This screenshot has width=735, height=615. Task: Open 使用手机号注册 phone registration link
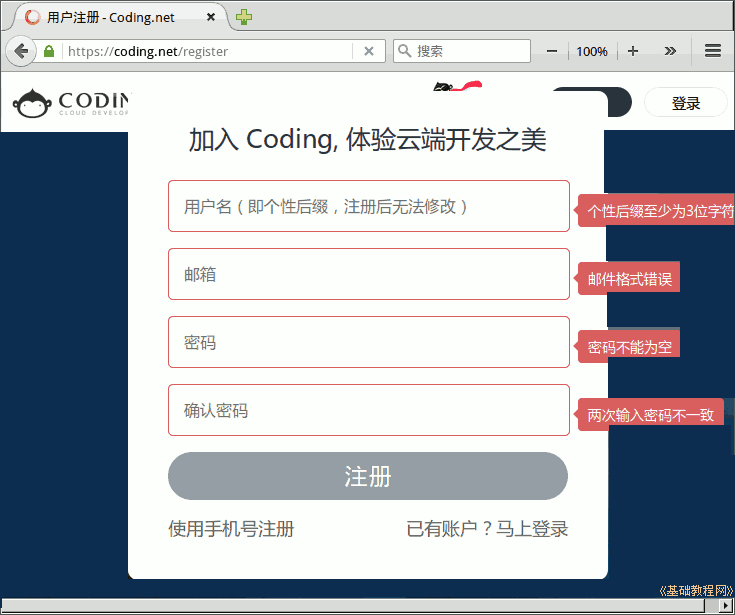point(231,529)
